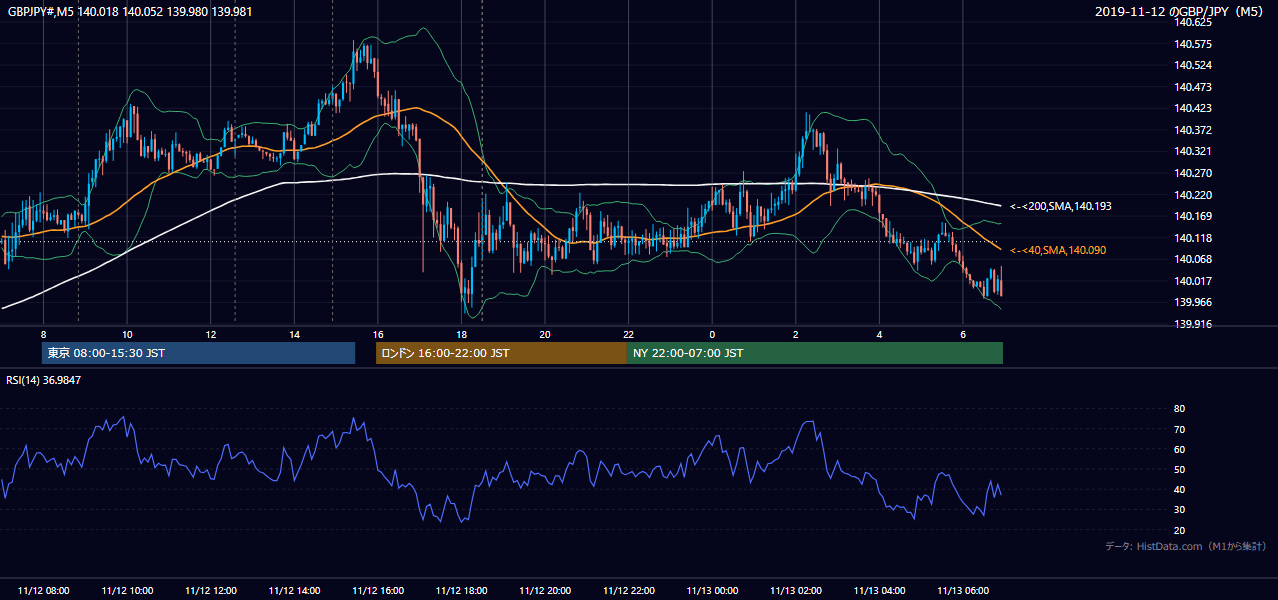This screenshot has height=600, width=1278.
Task: Click the RSI(14) 36.9847 indicator label
Action: (x=44, y=380)
